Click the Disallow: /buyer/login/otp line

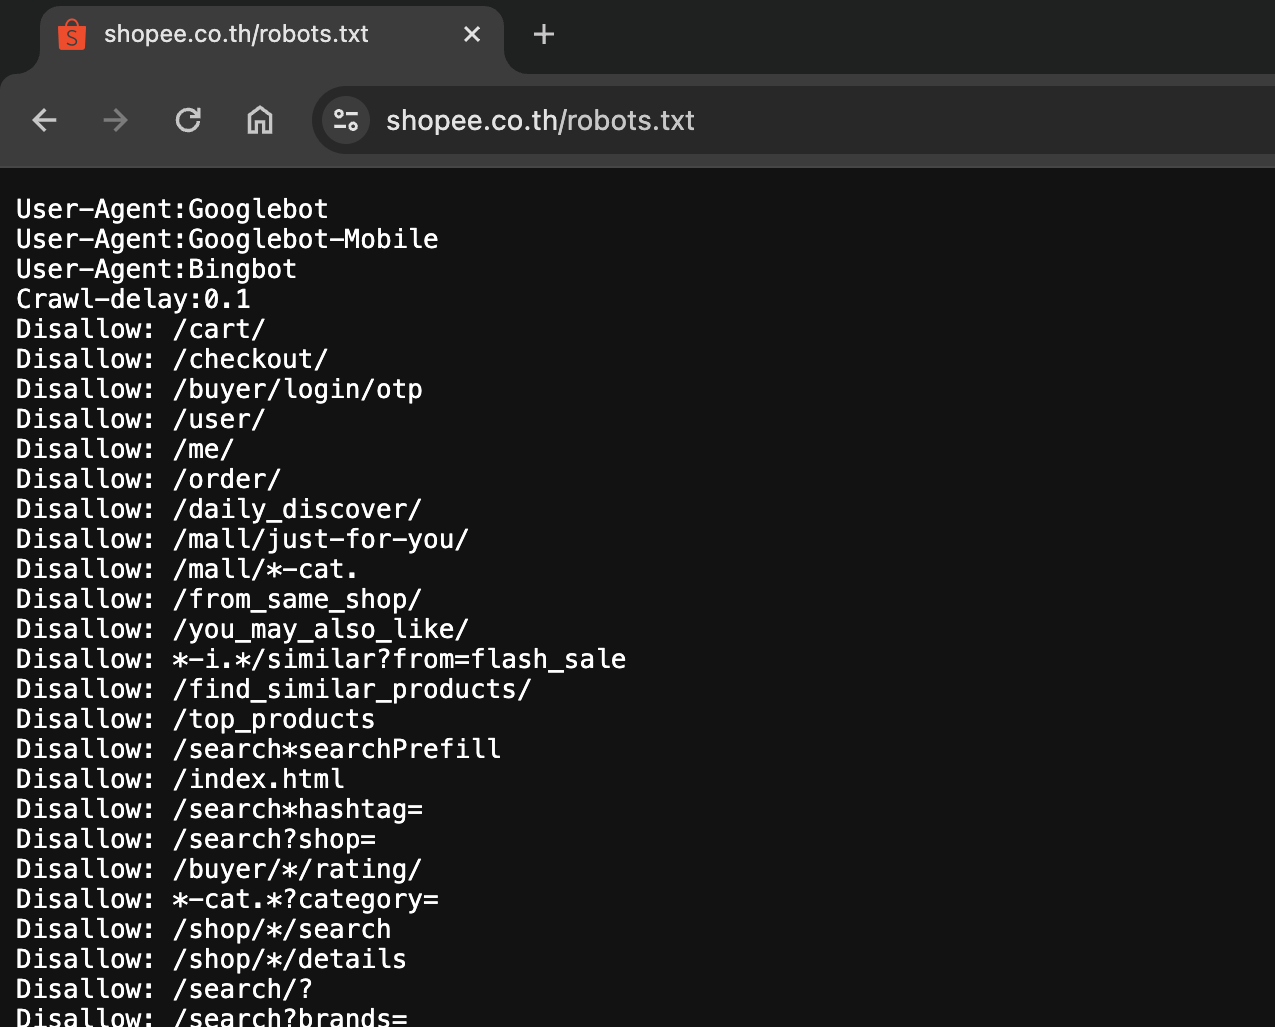tap(219, 389)
